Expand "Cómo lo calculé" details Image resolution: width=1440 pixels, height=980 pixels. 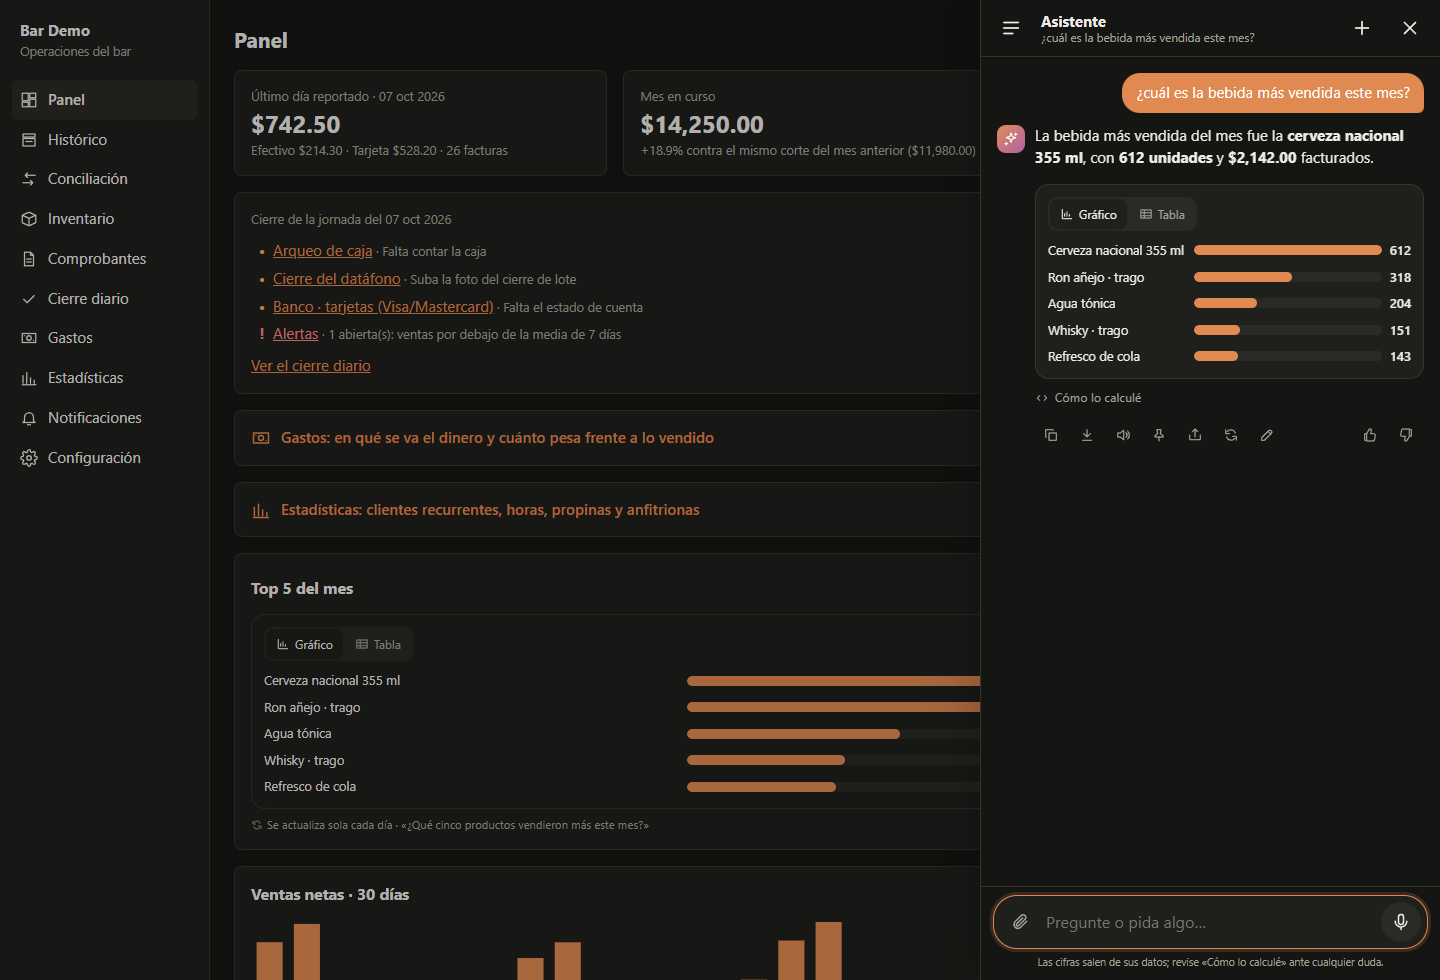1089,398
